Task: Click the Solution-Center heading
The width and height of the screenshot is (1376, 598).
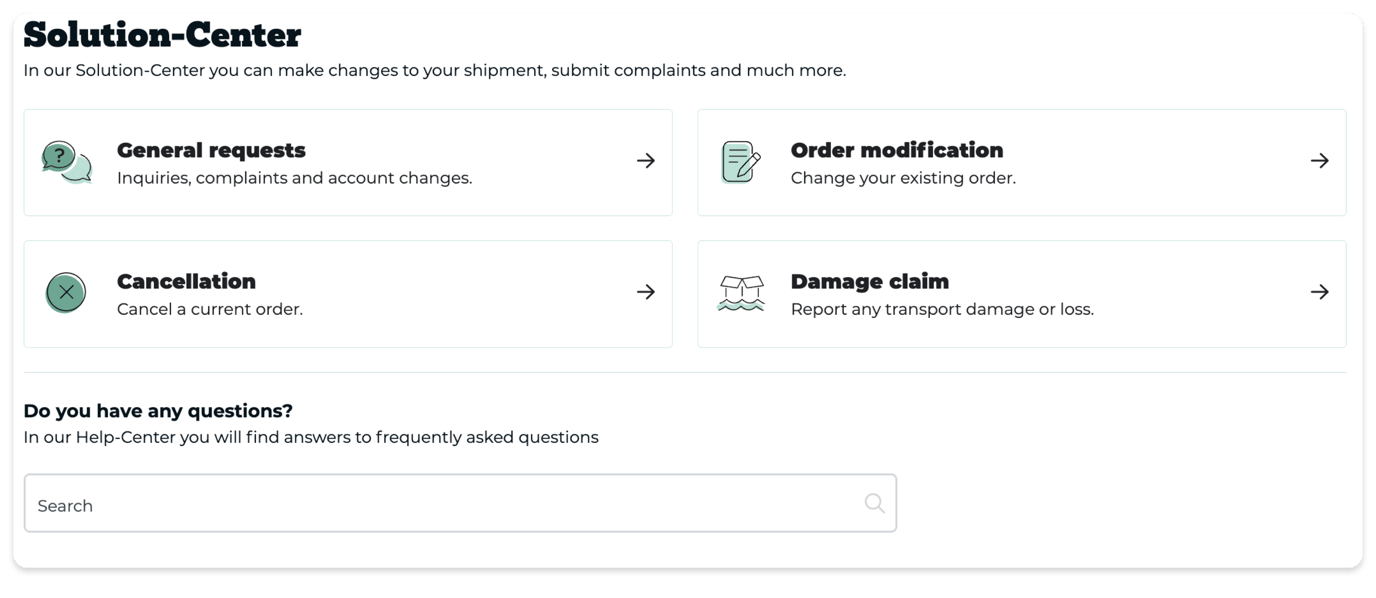Action: [162, 32]
